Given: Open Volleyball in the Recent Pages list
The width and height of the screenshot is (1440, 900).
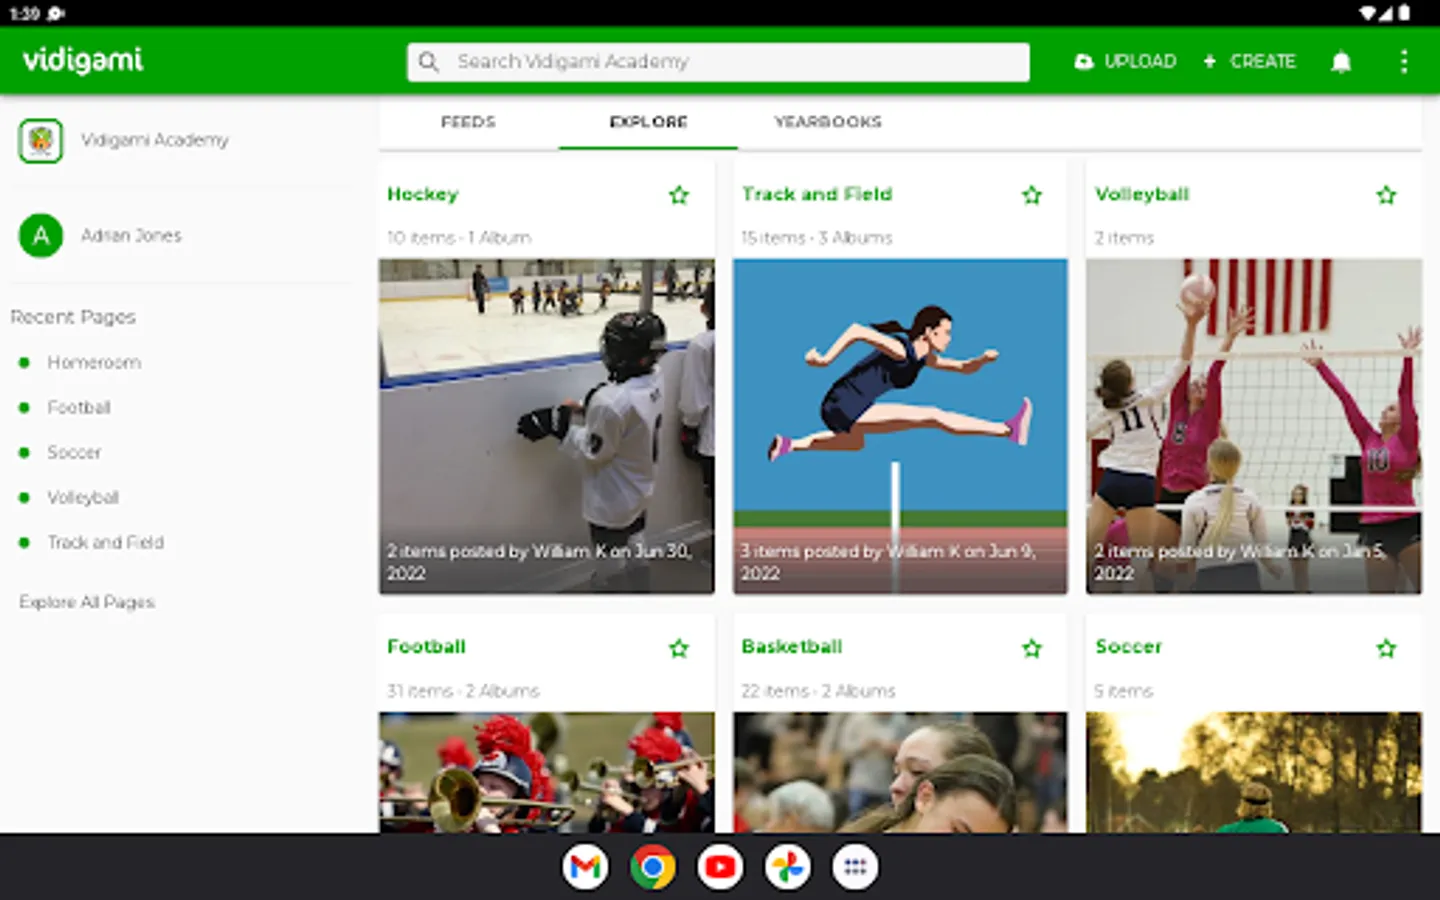Looking at the screenshot, I should coord(83,497).
